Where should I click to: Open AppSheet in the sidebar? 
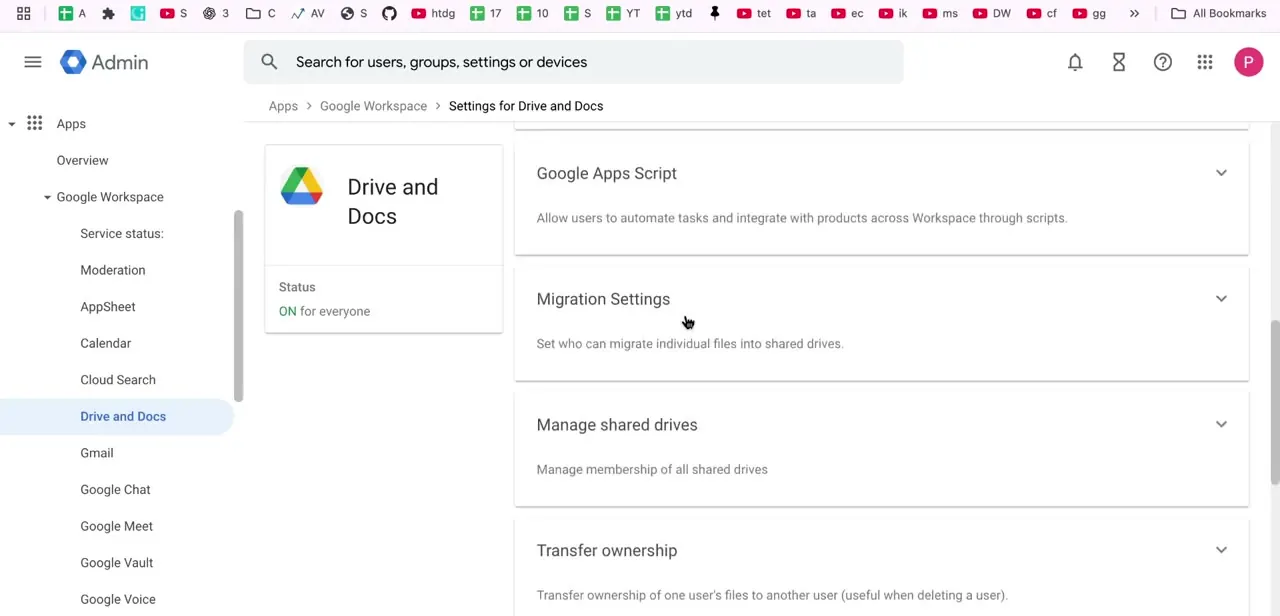pos(108,307)
